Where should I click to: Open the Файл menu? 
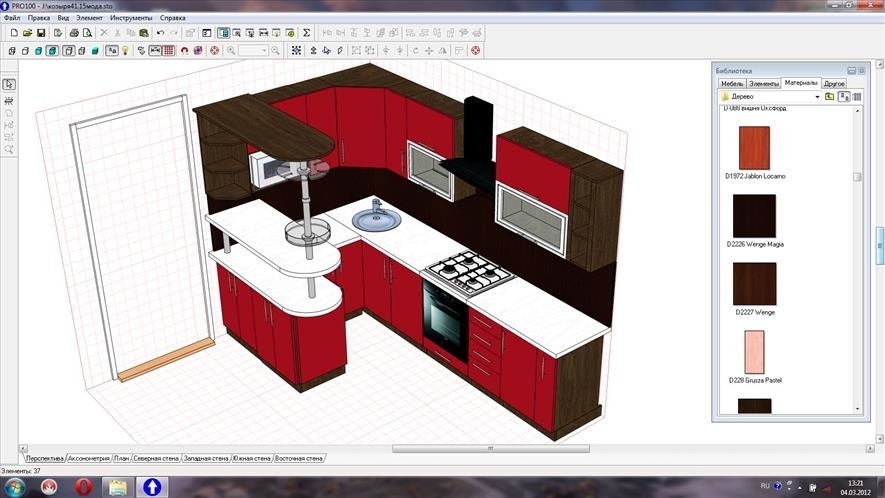coord(12,18)
